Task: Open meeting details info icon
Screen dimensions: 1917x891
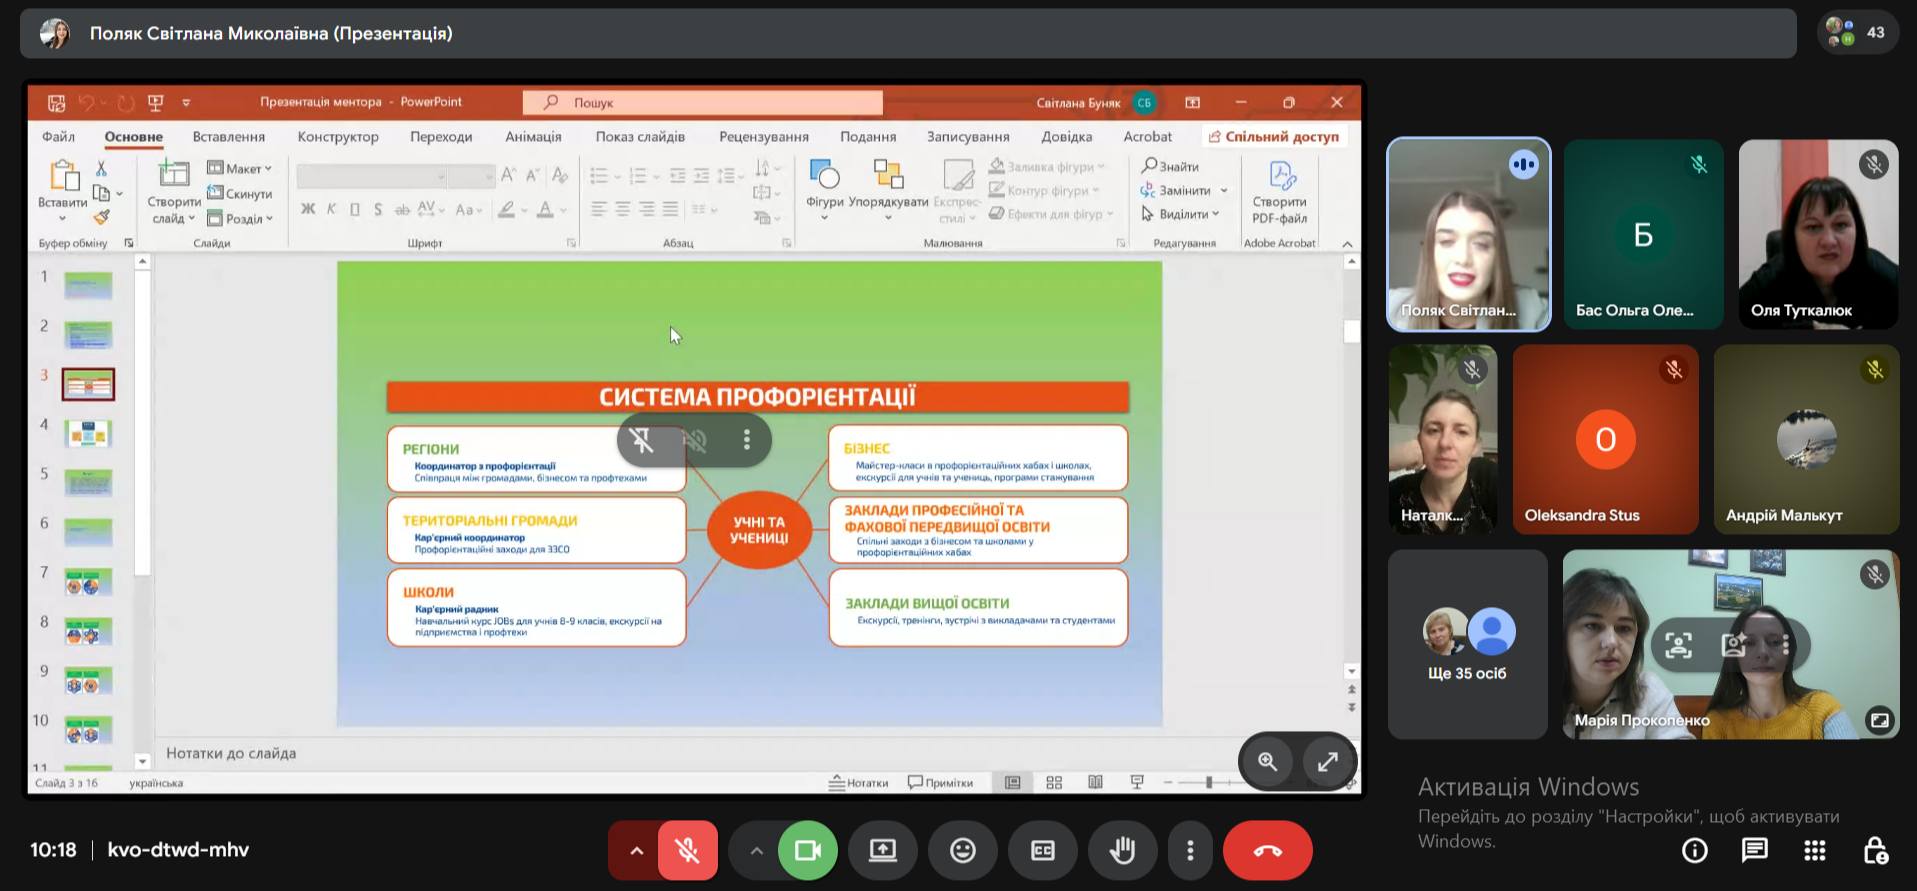Action: coord(1694,850)
